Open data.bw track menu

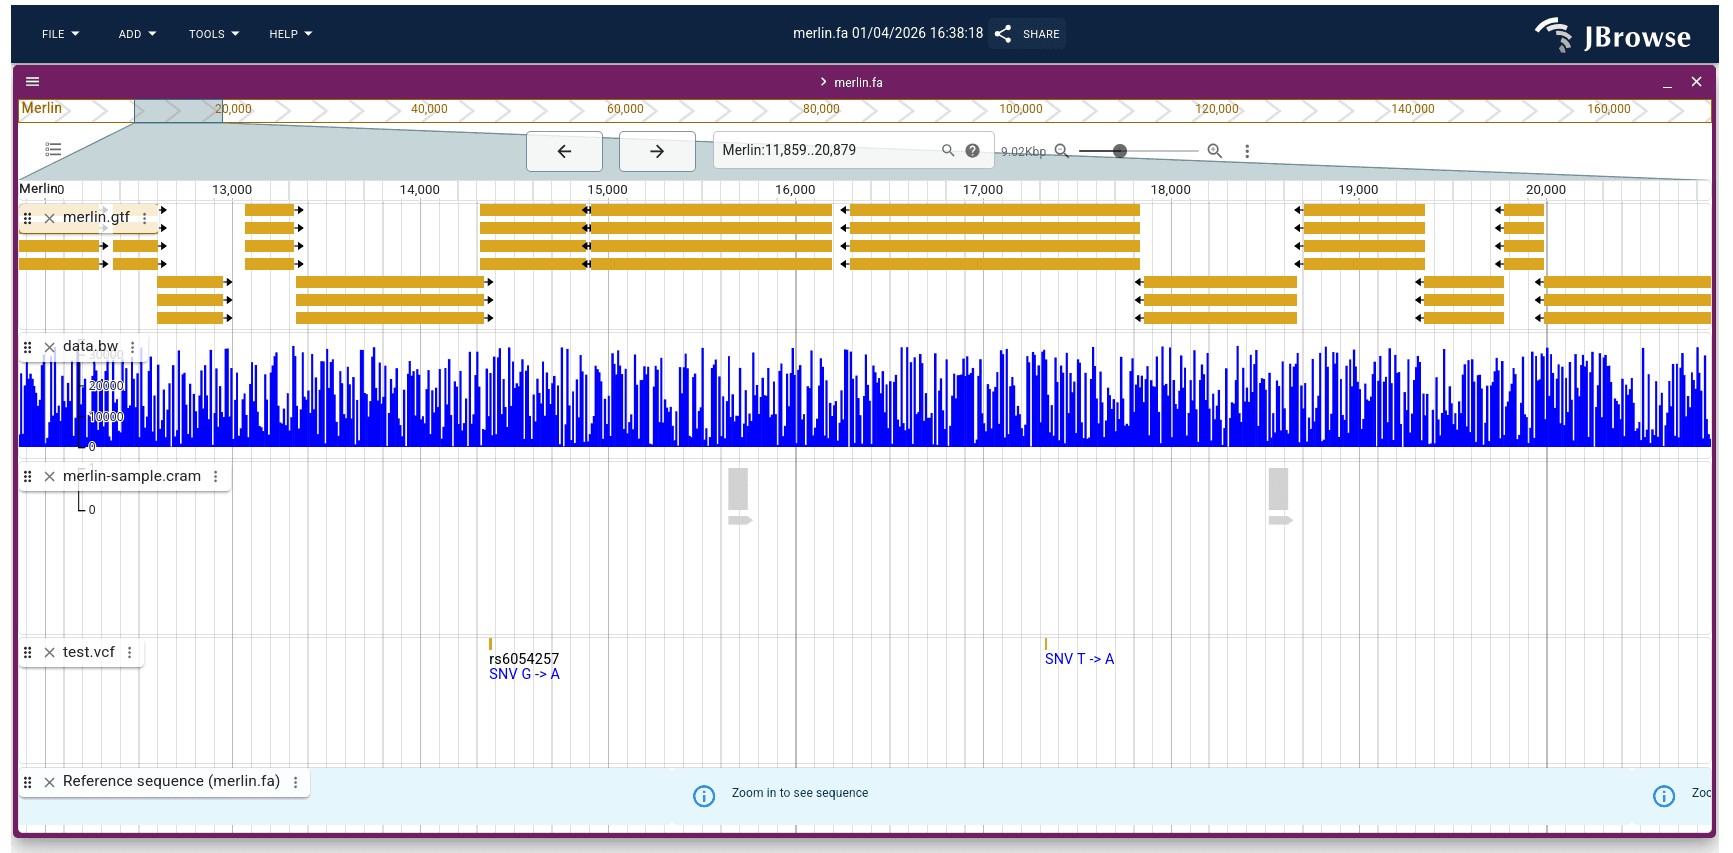(133, 347)
